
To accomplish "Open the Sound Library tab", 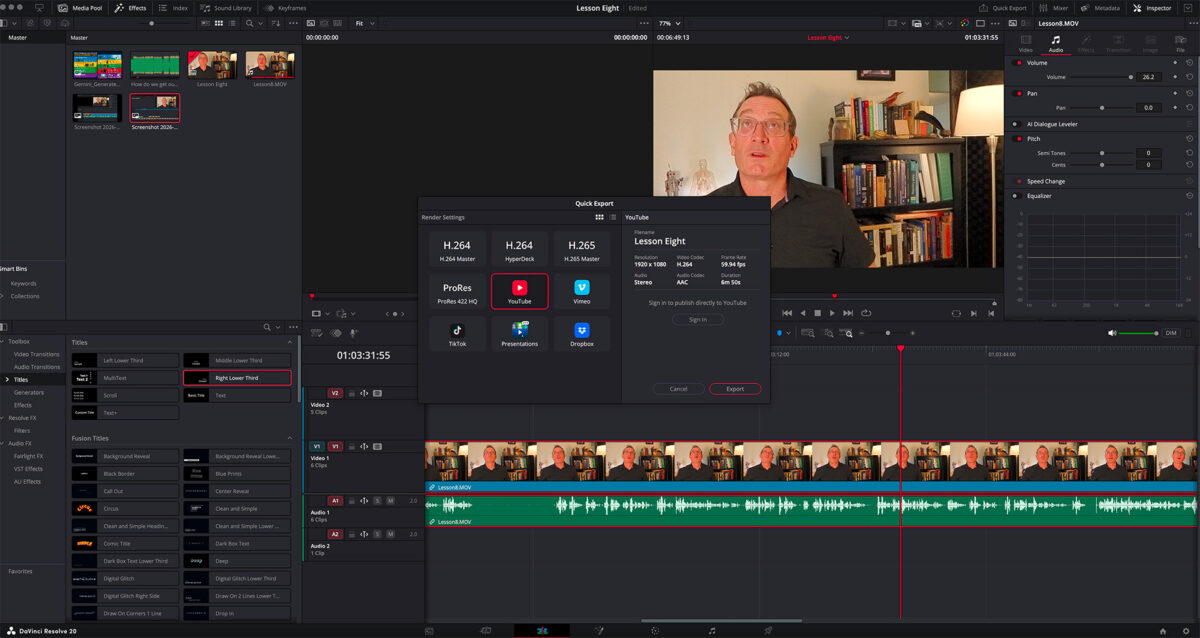I will [x=226, y=7].
